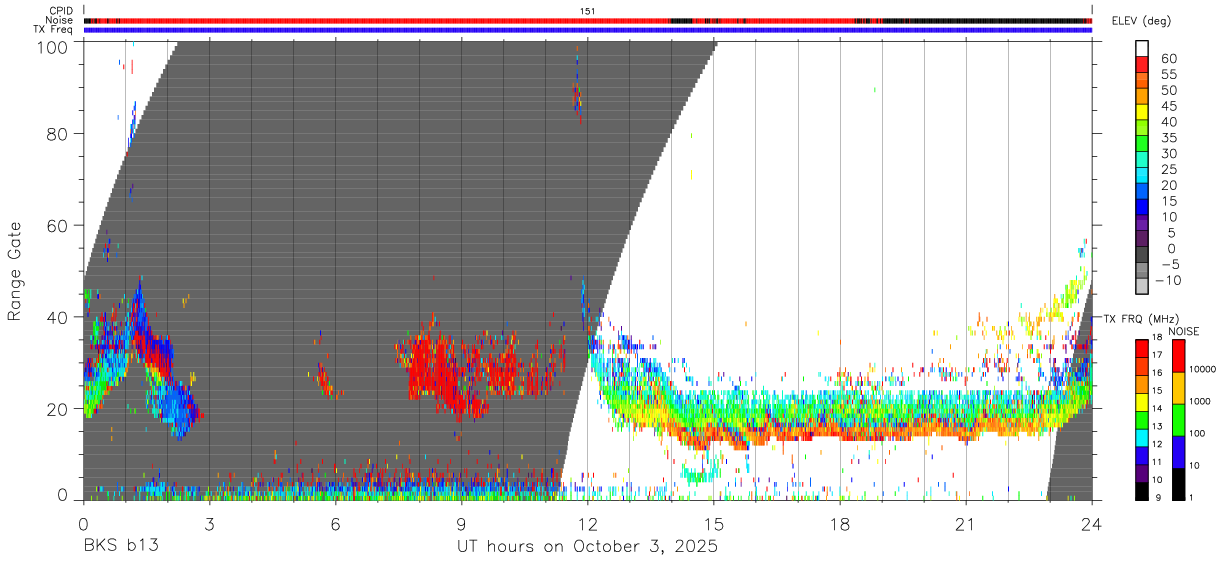Click range gate tick label 40 on y-axis
The width and height of the screenshot is (1228, 567).
pos(57,317)
